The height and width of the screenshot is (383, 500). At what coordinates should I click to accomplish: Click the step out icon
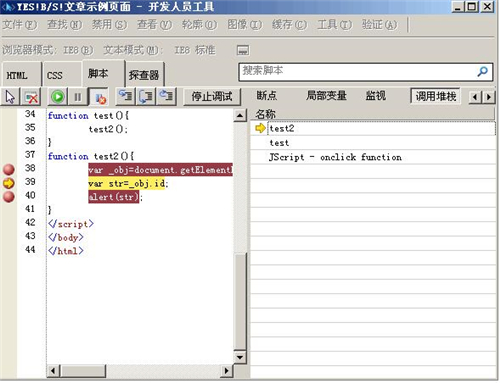pyautogui.click(x=166, y=96)
